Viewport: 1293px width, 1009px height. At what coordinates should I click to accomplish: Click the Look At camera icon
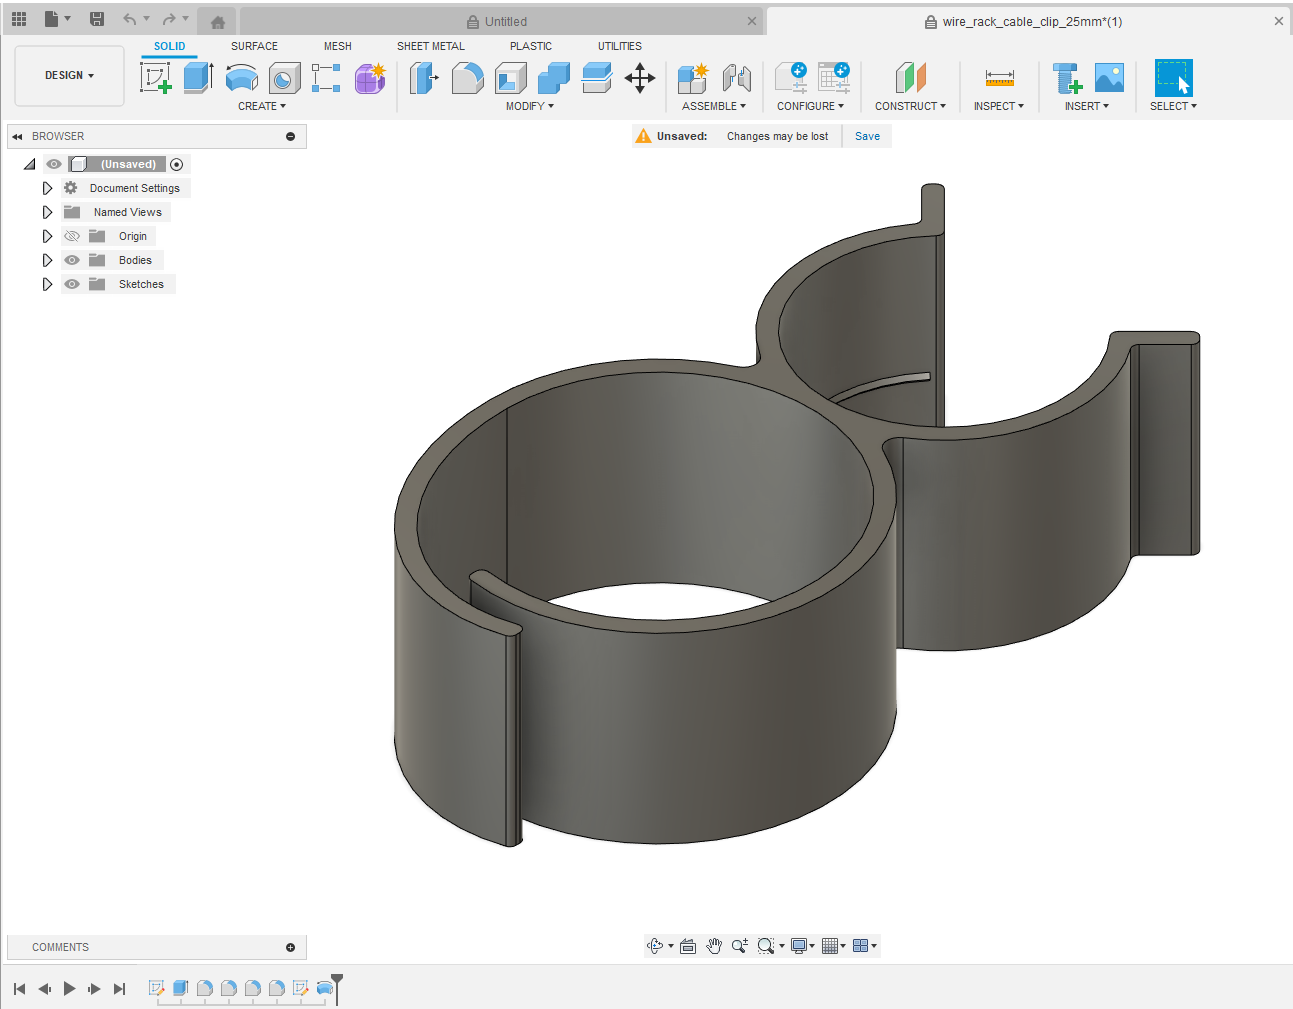click(x=688, y=946)
